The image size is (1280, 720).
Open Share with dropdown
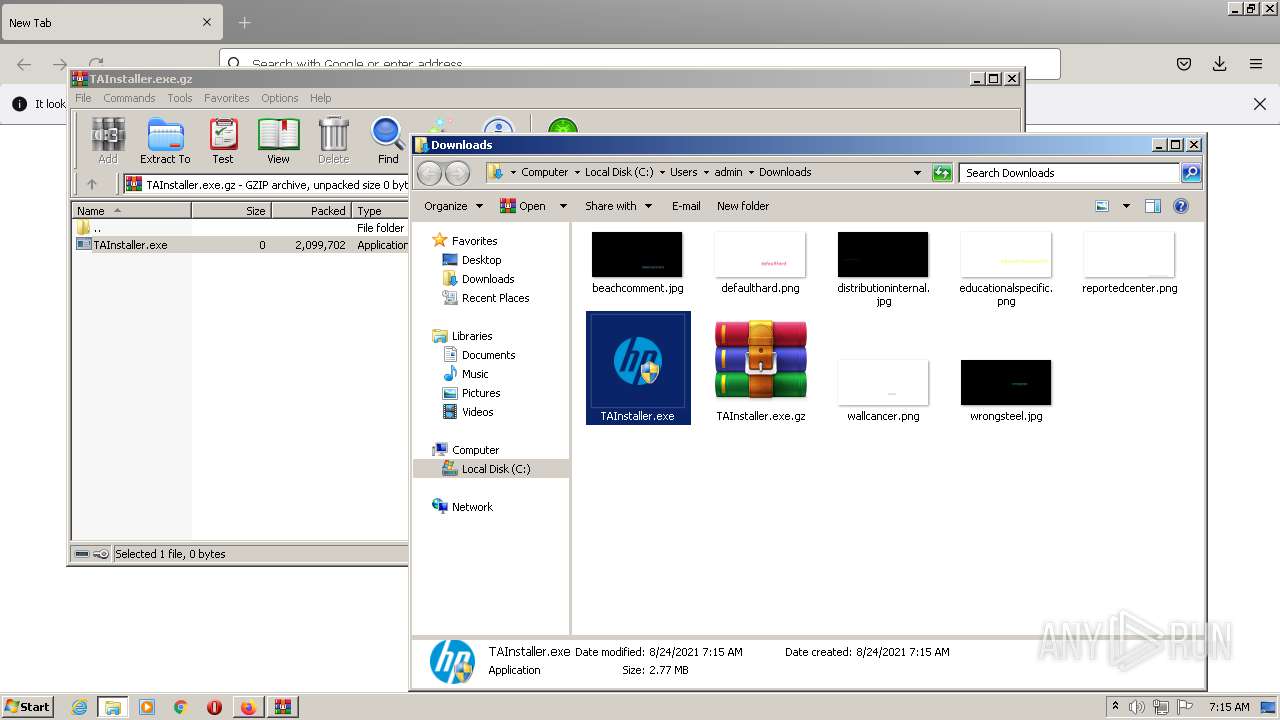(x=619, y=206)
